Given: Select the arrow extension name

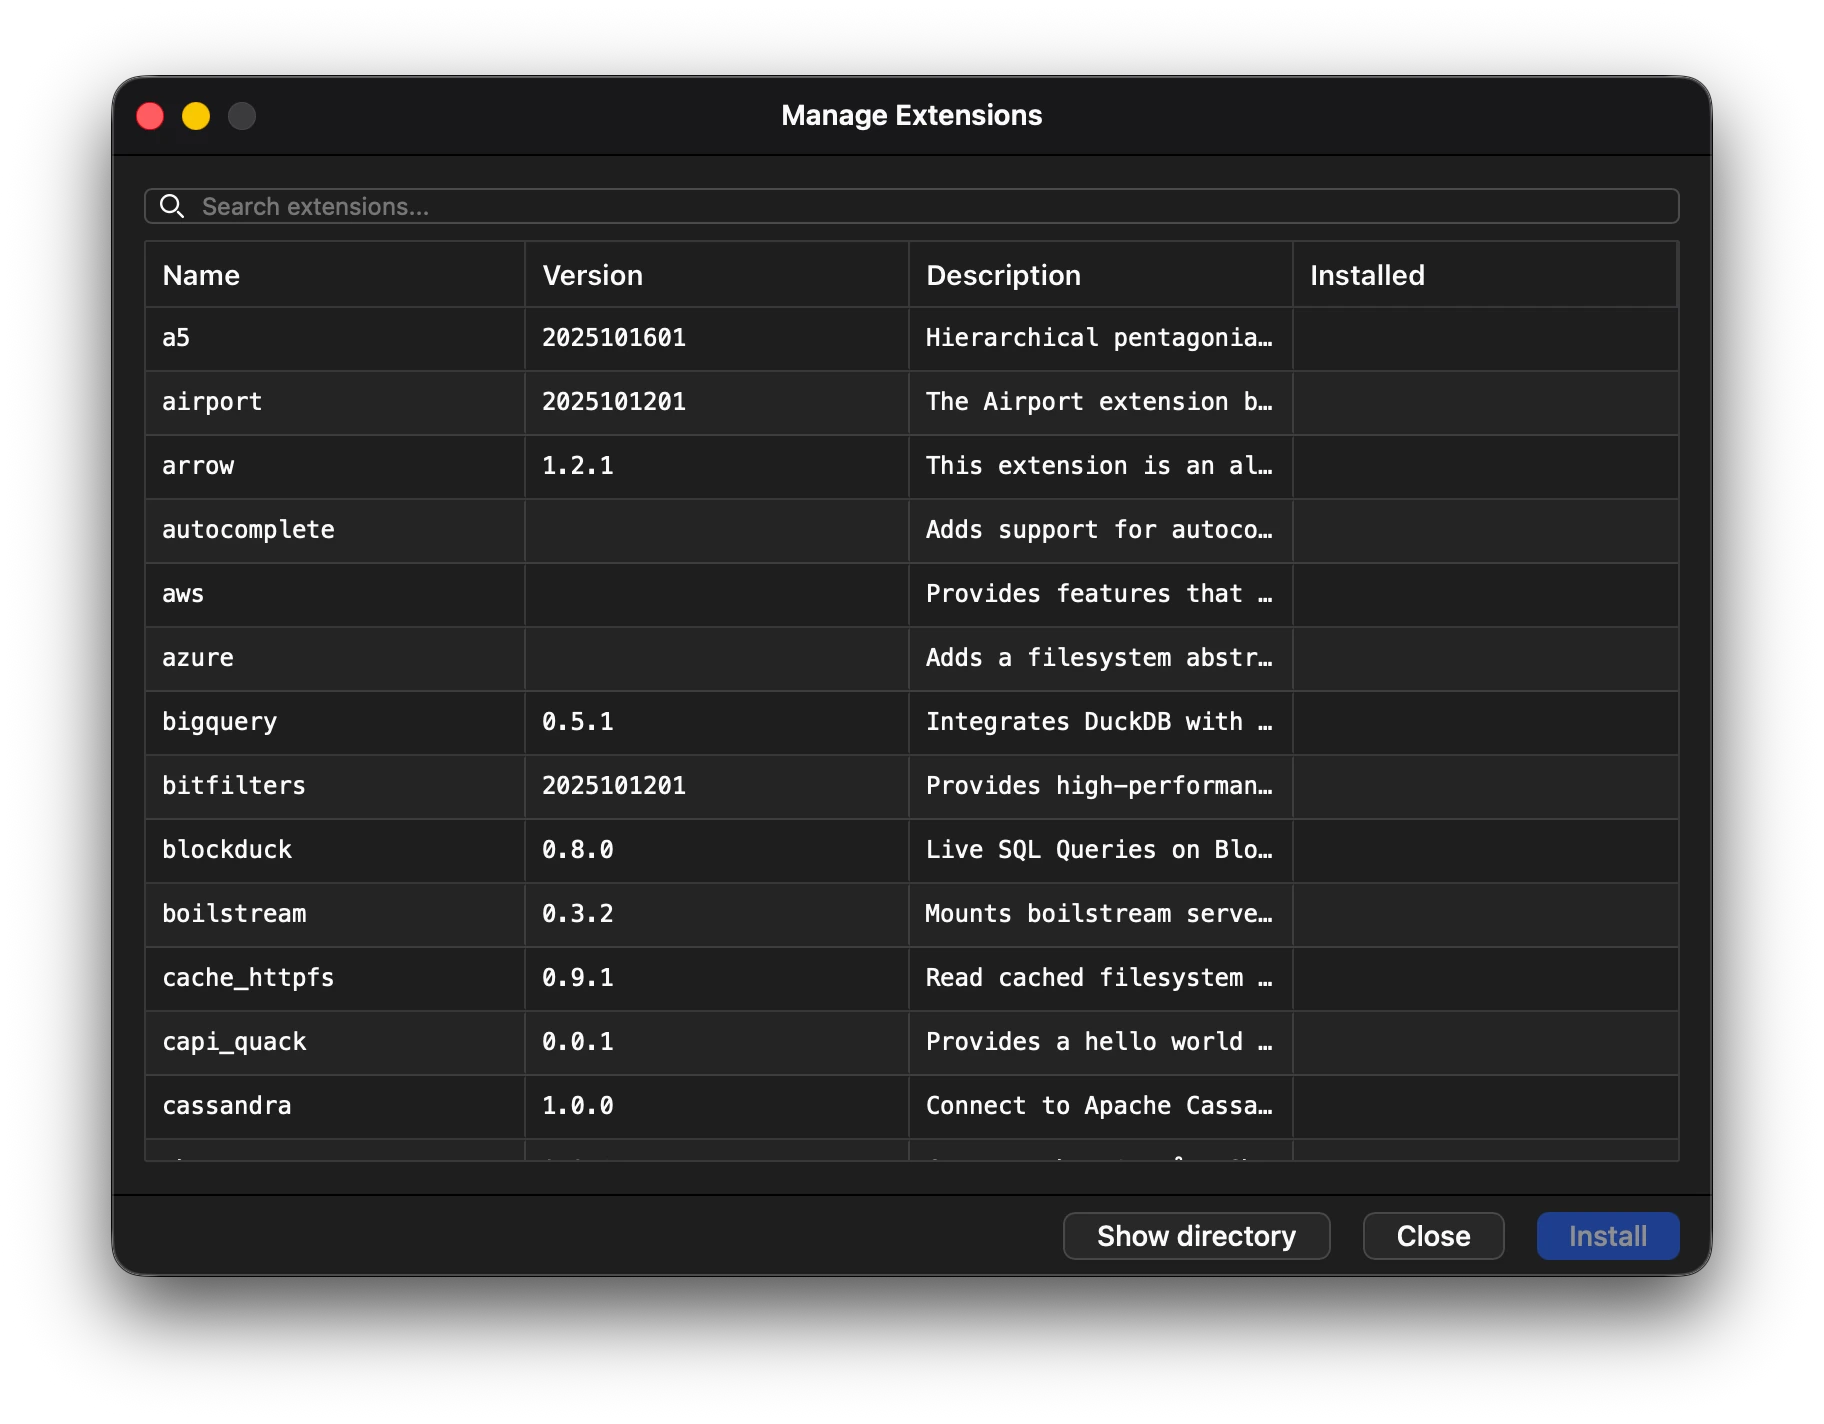Looking at the screenshot, I should 198,466.
